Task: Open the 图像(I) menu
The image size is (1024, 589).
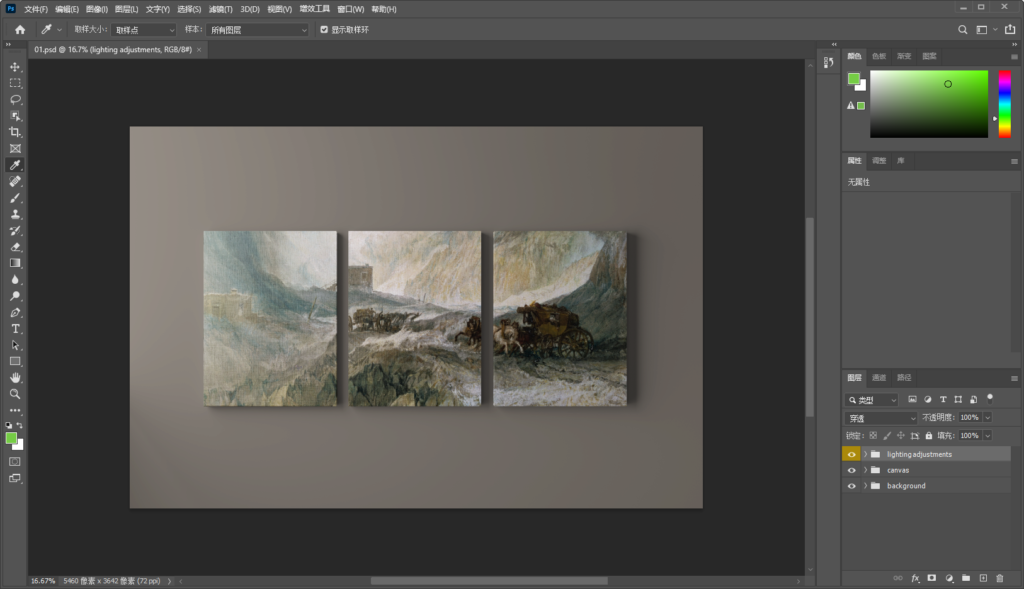Action: (x=97, y=9)
